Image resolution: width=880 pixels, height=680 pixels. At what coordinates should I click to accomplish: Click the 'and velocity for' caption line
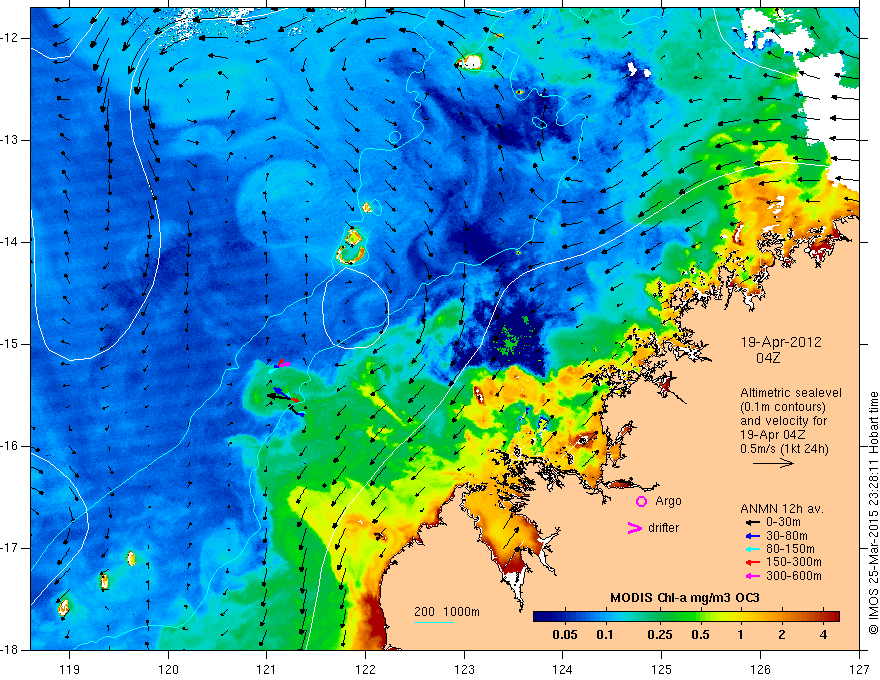[x=783, y=420]
